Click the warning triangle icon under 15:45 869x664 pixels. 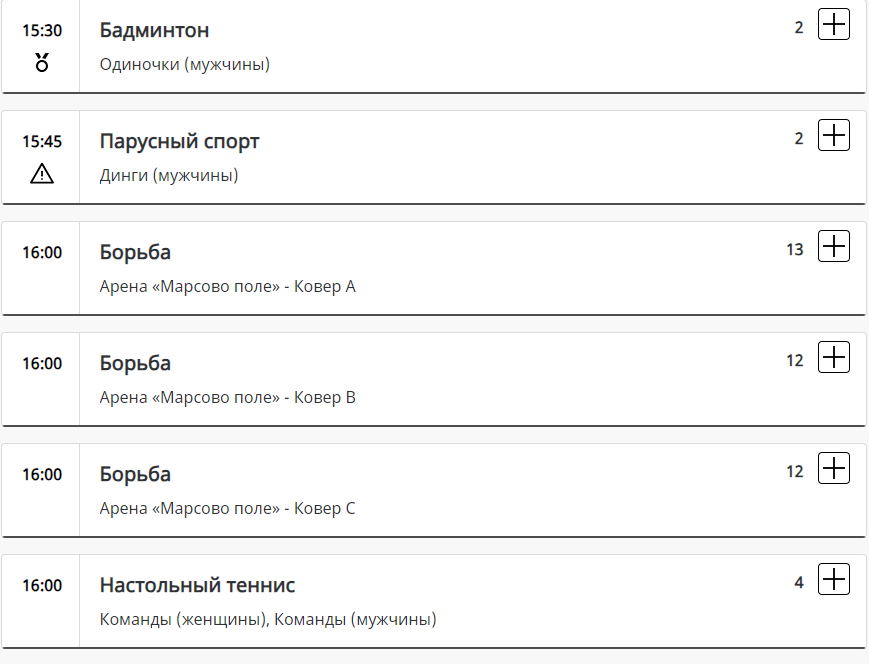[42, 174]
